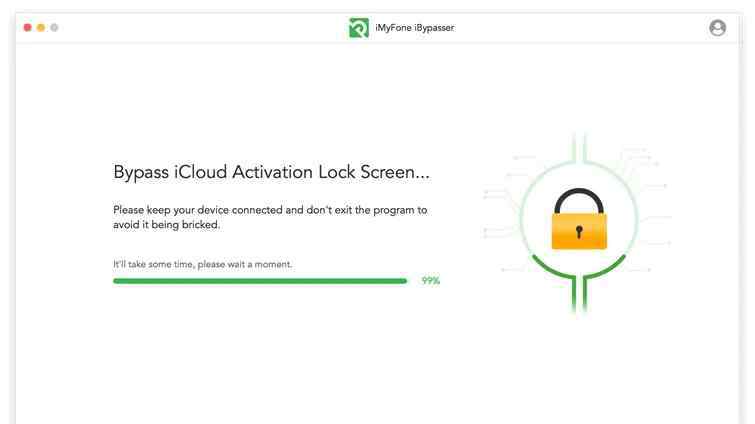Click the green bypass progress bar

click(260, 281)
